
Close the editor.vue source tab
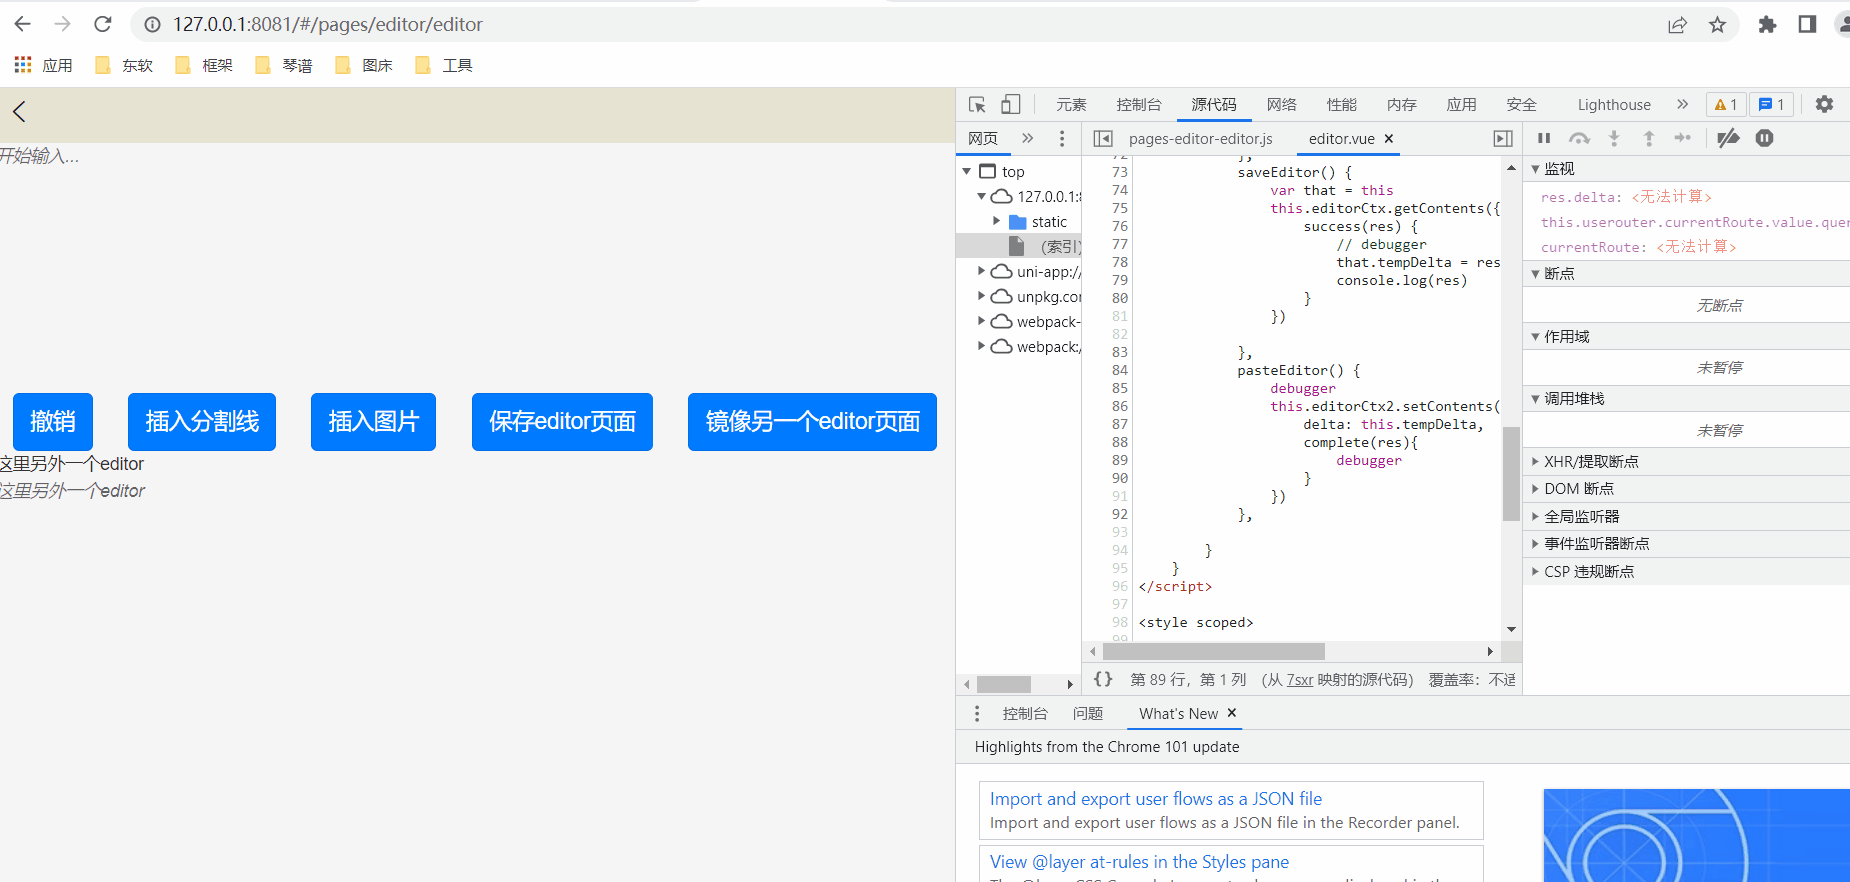(1389, 139)
